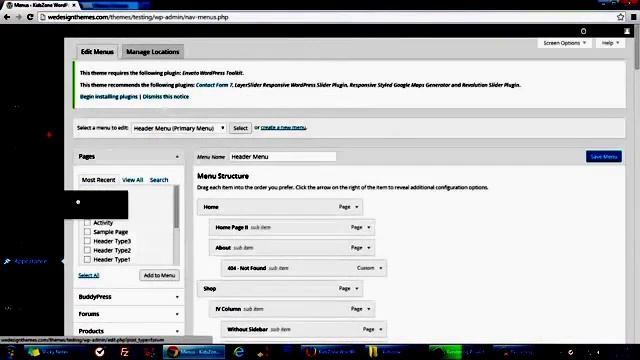The image size is (640, 360).
Task: Open the Select a menu to edit dropdown
Action: coord(179,128)
